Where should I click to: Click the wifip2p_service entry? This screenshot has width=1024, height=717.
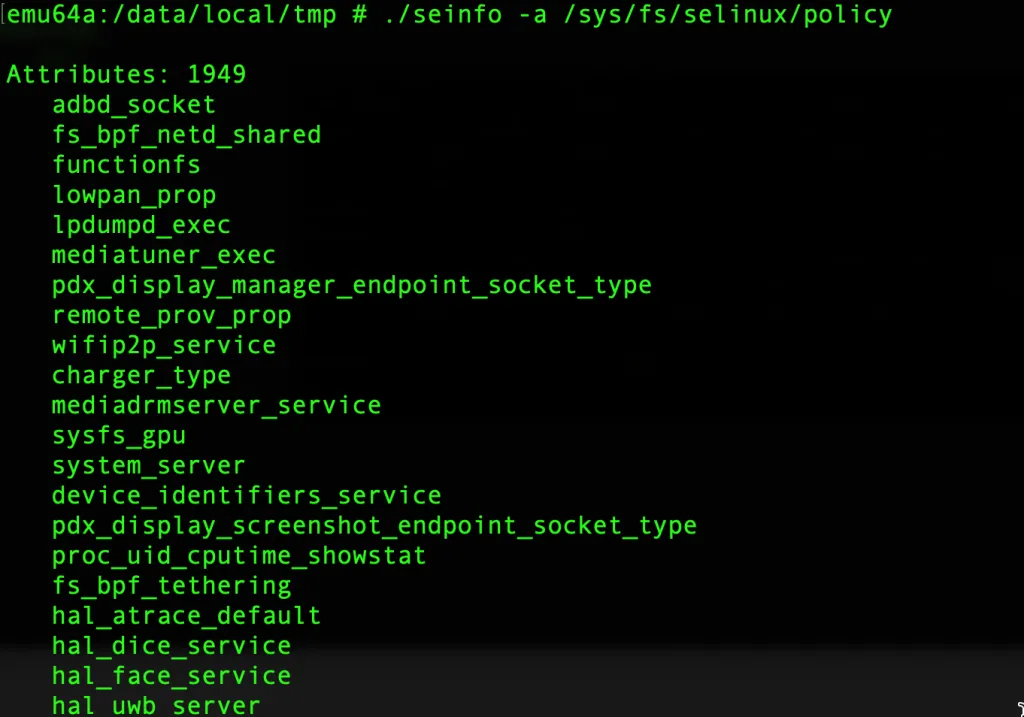click(x=163, y=345)
